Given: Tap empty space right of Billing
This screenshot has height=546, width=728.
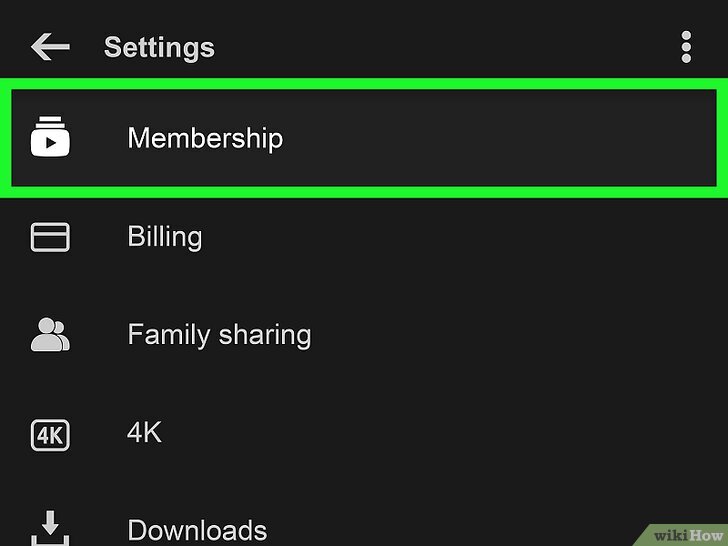Looking at the screenshot, I should [x=464, y=237].
